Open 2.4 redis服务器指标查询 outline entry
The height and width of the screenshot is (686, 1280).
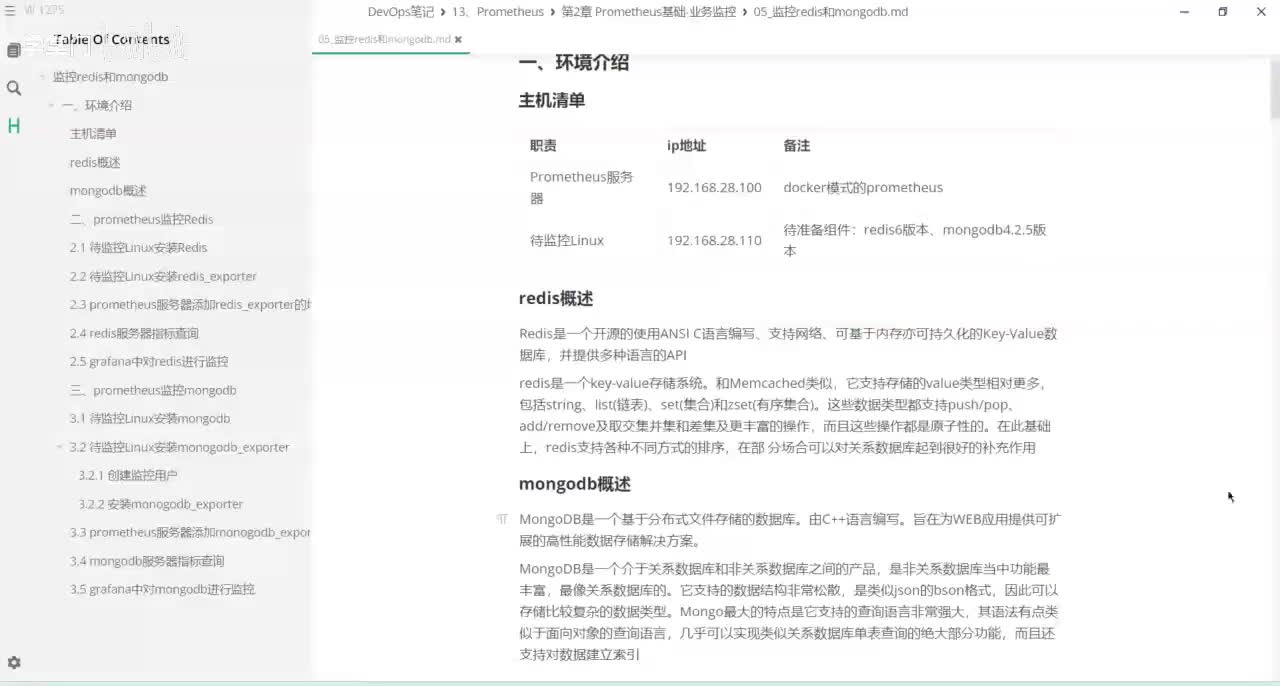[x=134, y=333]
